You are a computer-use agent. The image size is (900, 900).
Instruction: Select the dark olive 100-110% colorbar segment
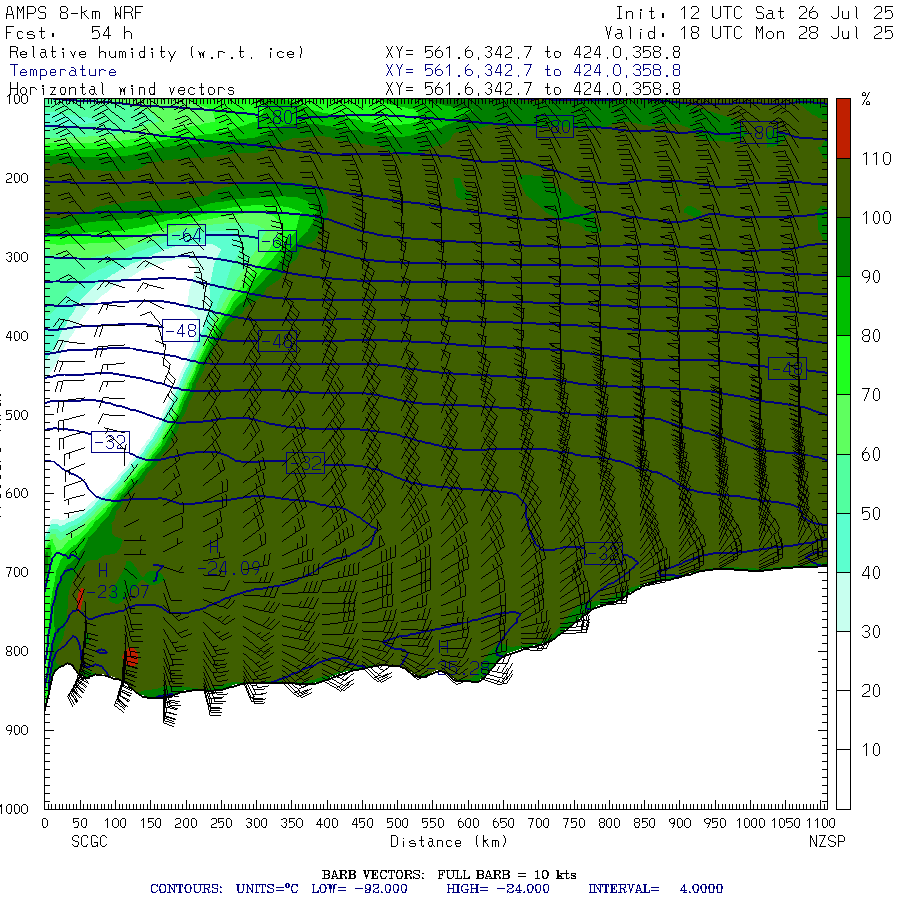pos(843,188)
